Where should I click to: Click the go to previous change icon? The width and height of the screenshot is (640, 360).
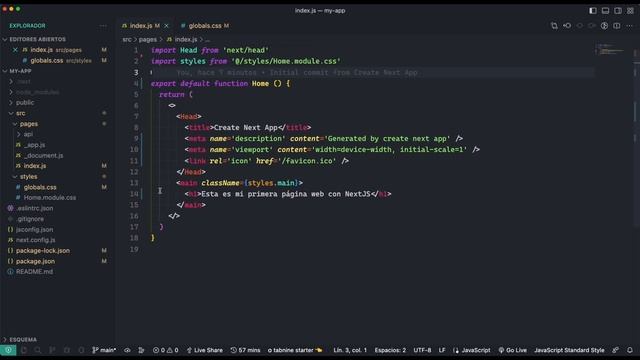pos(567,26)
